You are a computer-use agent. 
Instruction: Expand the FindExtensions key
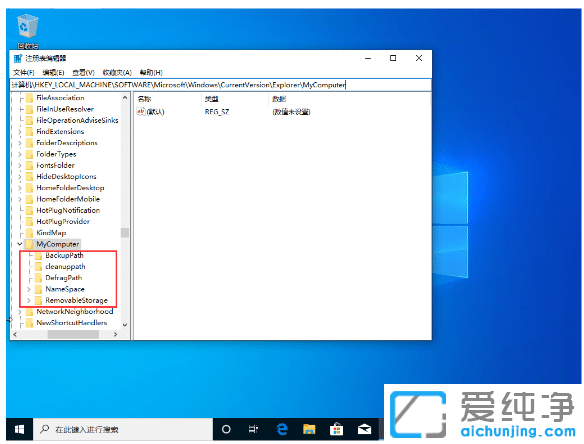point(20,131)
